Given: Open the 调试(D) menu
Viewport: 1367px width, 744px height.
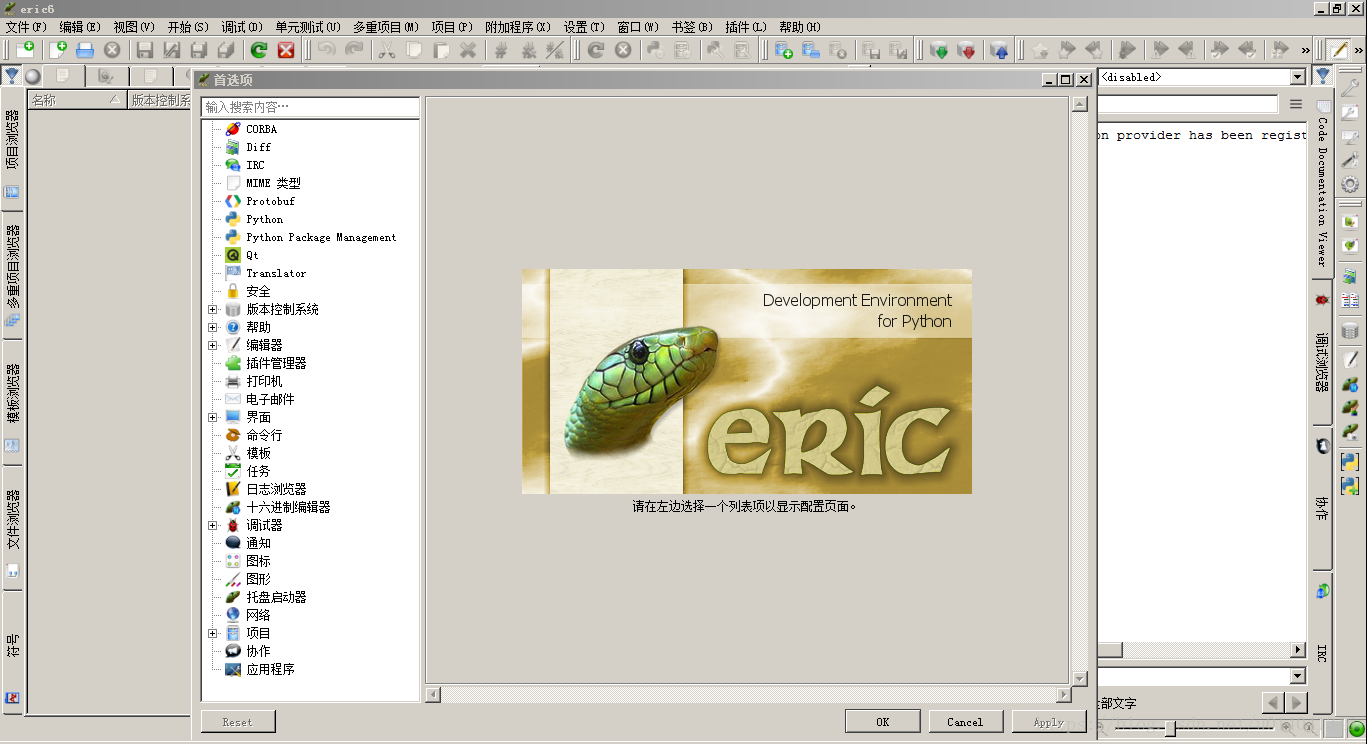Looking at the screenshot, I should point(242,27).
